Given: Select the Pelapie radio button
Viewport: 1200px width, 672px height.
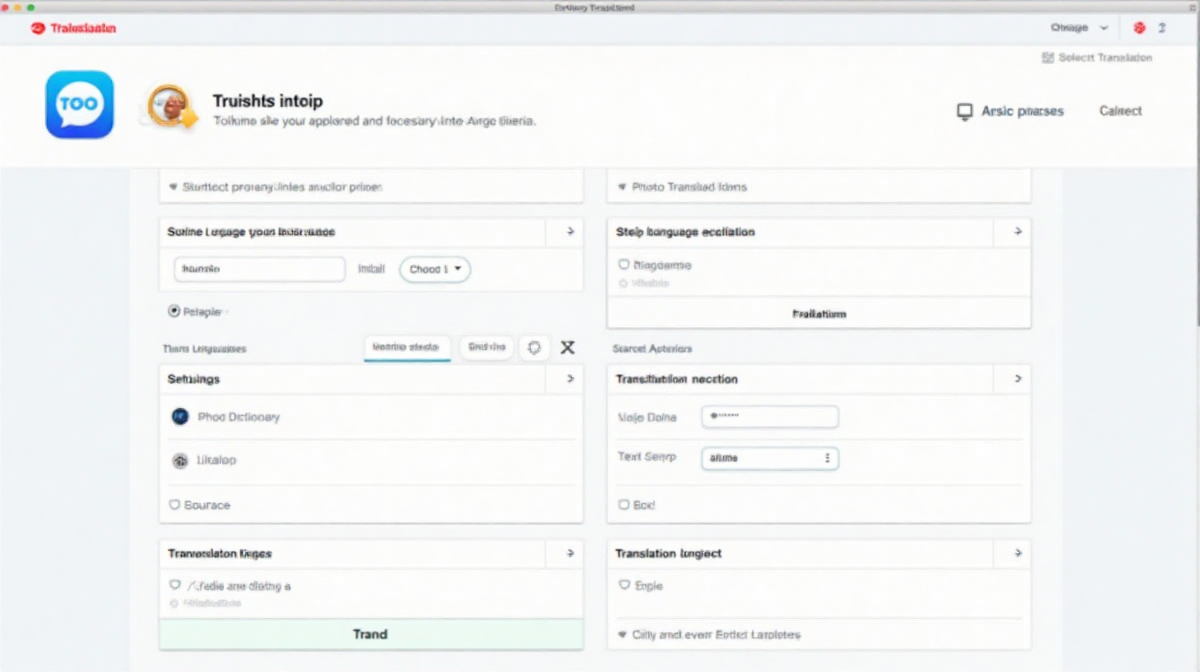Looking at the screenshot, I should [174, 312].
